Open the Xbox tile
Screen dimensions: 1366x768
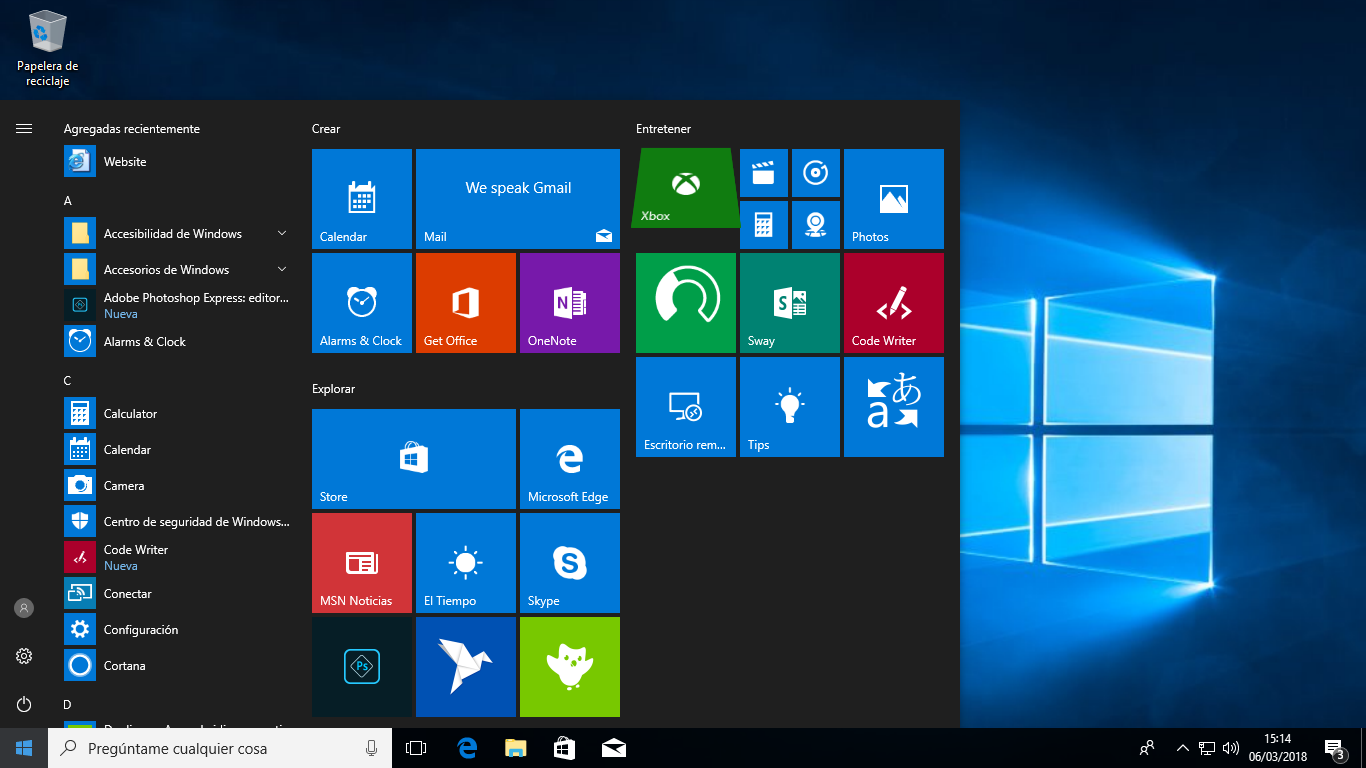[x=686, y=188]
